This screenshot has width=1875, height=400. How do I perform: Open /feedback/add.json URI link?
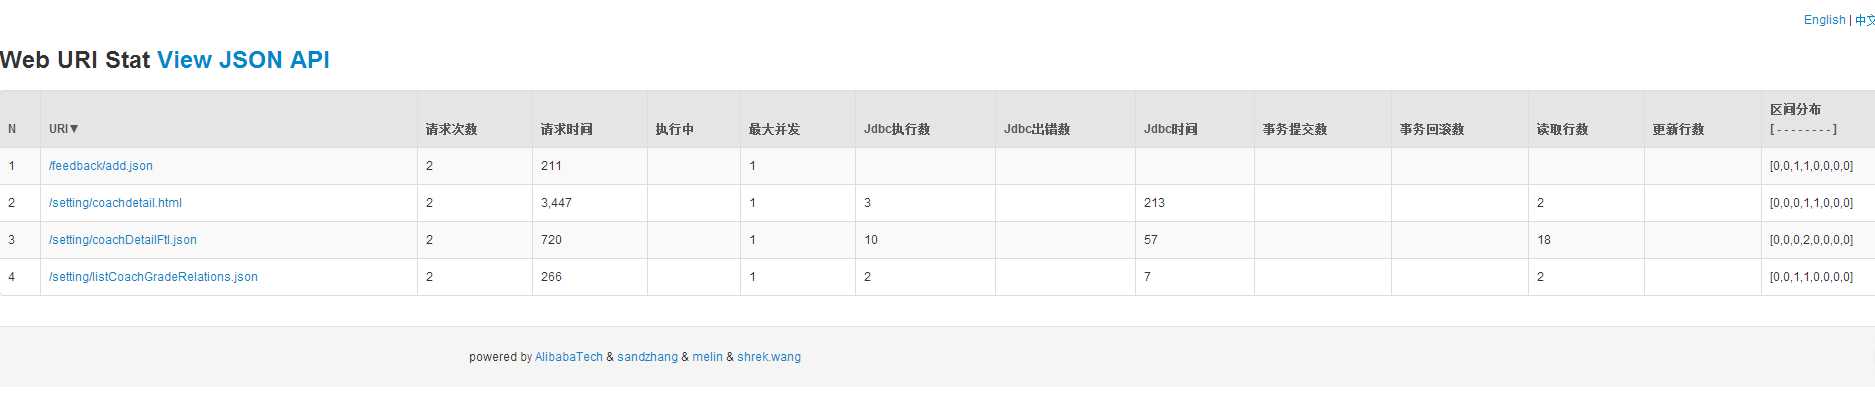click(101, 166)
